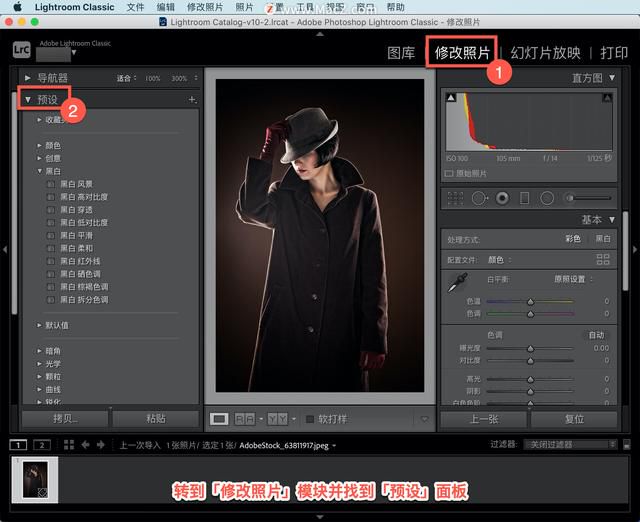Enable the 软打样 checkbox

[x=310, y=419]
